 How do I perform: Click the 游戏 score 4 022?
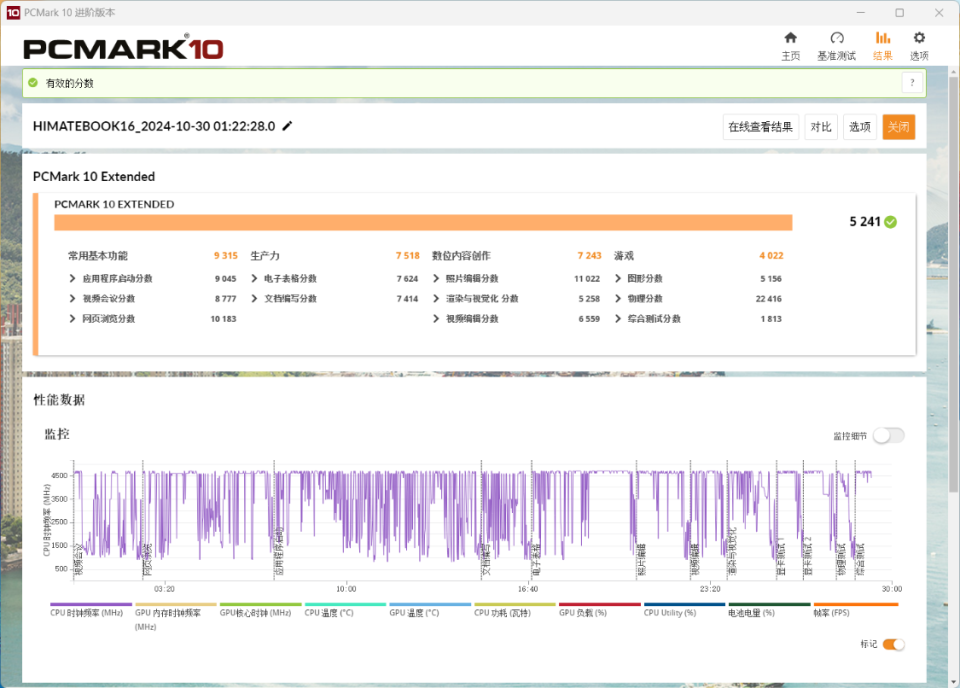coord(771,256)
